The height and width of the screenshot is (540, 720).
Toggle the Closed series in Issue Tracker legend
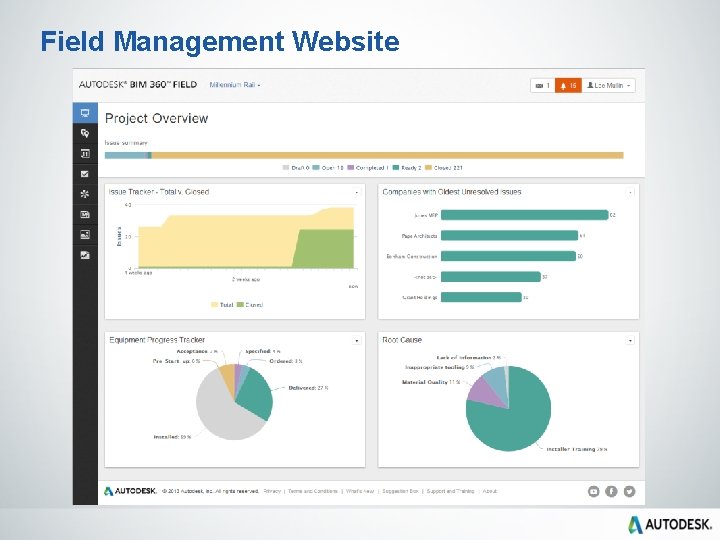pos(250,304)
